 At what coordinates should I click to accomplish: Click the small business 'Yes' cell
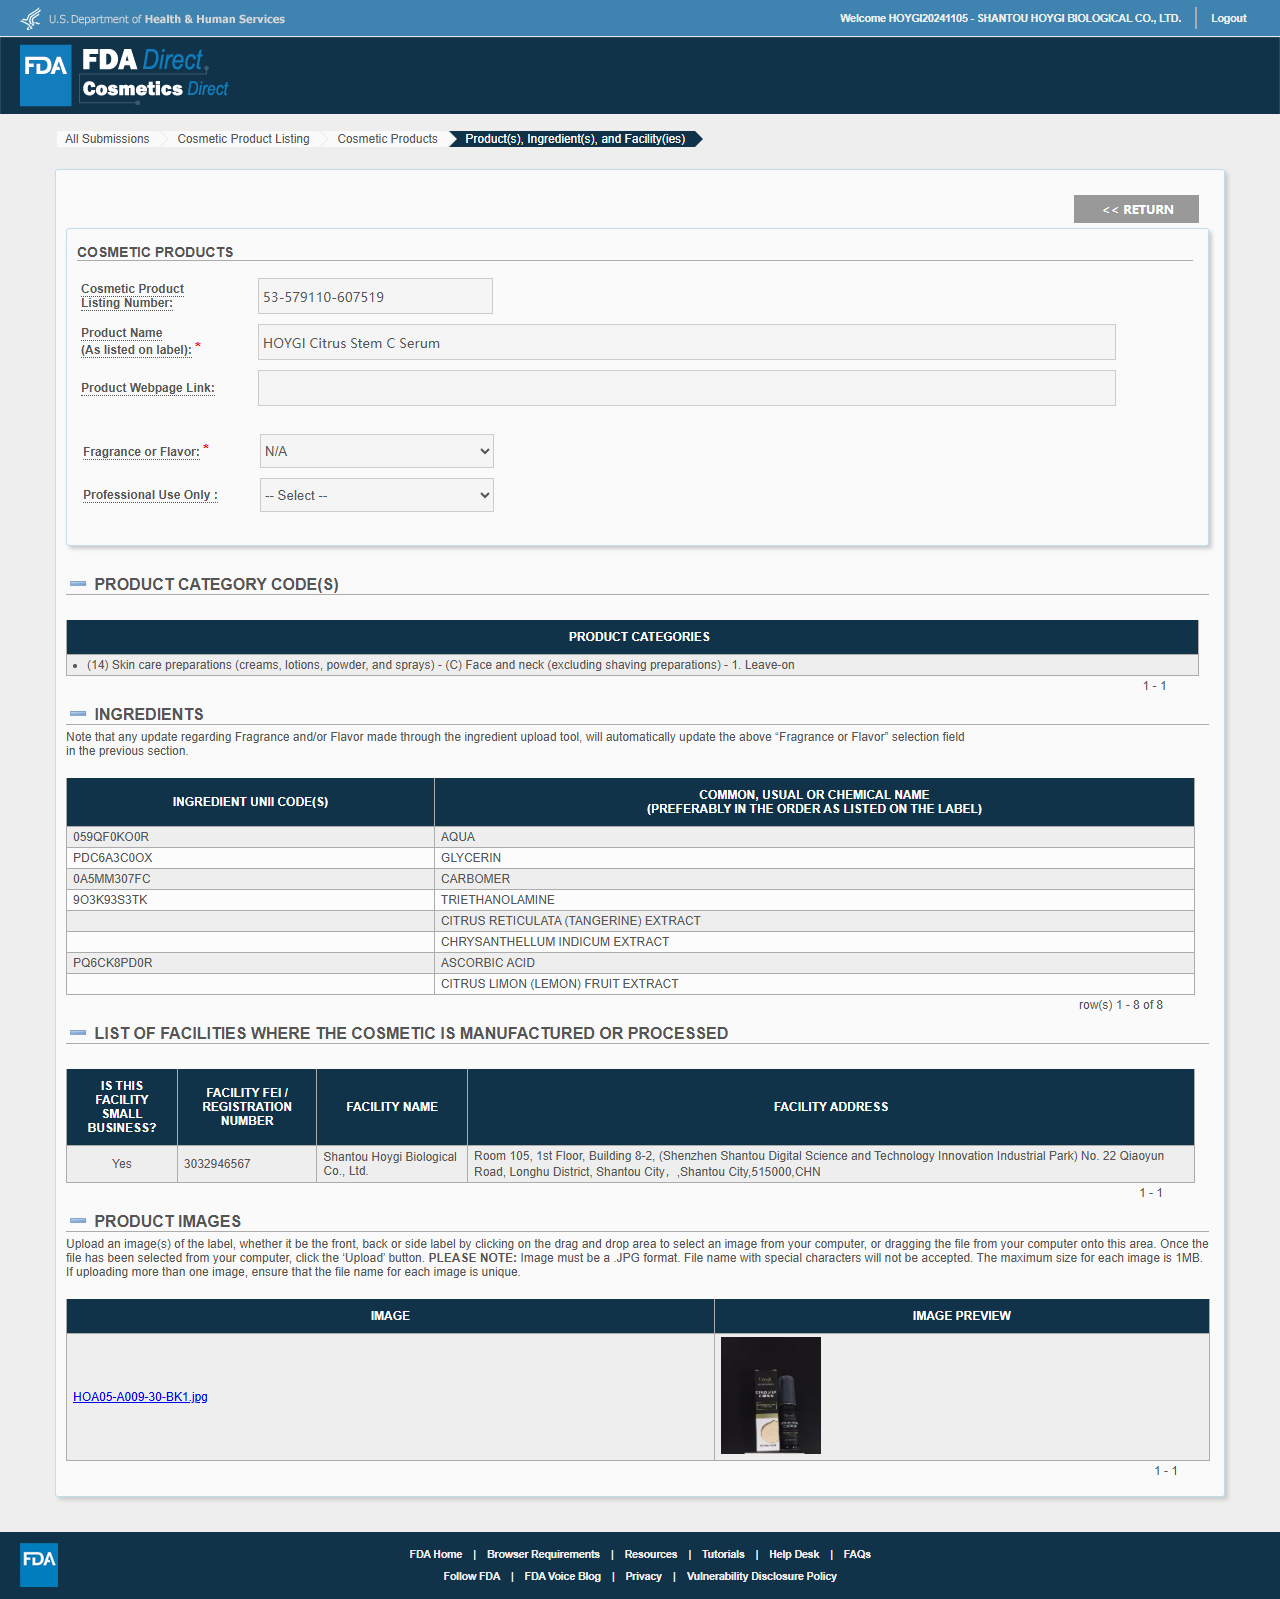point(122,1164)
